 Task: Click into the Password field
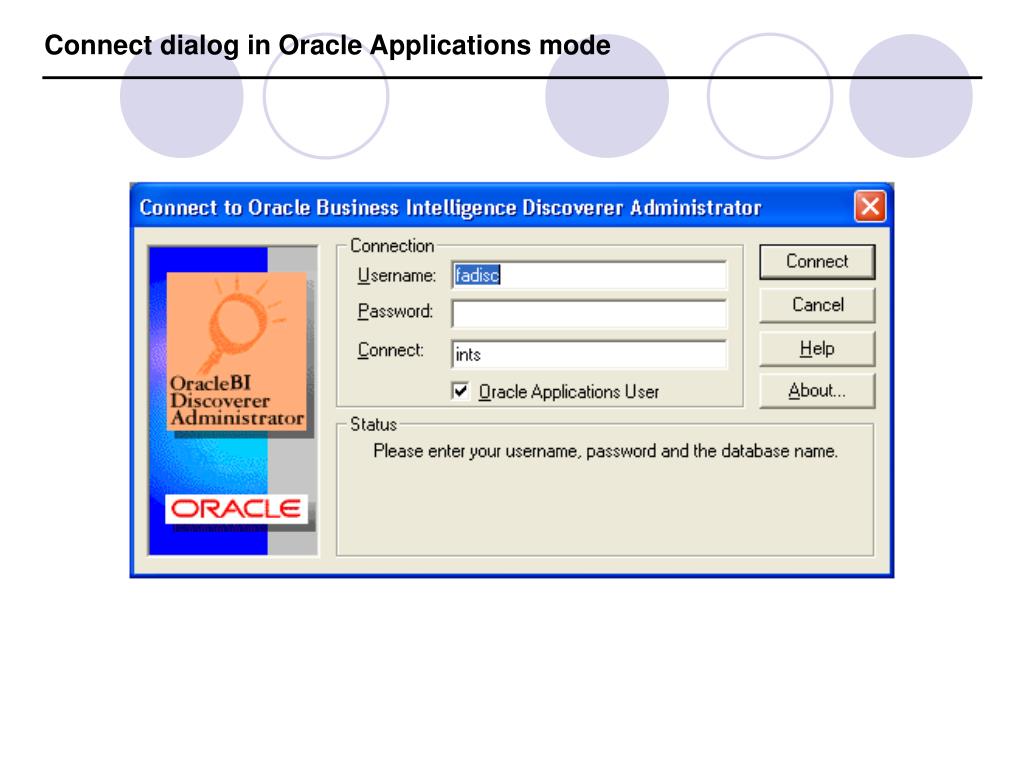click(x=589, y=314)
